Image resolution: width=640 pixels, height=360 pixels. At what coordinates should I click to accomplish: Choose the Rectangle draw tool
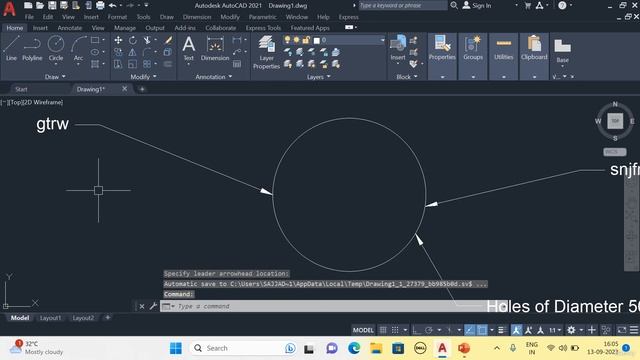pos(95,40)
